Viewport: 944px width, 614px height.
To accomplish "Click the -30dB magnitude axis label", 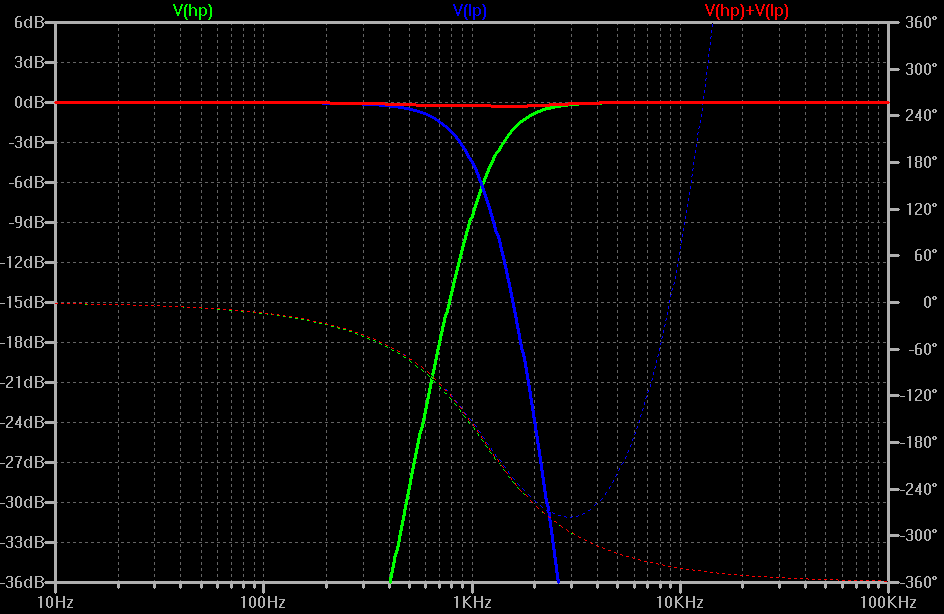I will pyautogui.click(x=23, y=502).
